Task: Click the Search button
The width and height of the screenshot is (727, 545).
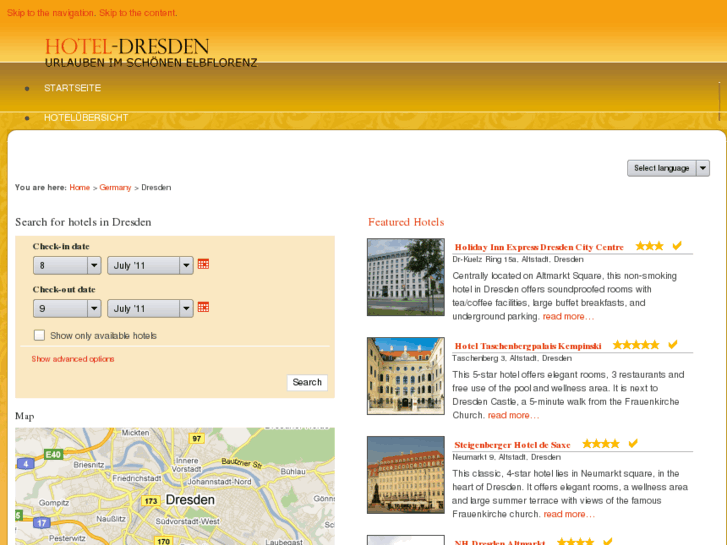Action: pos(307,382)
